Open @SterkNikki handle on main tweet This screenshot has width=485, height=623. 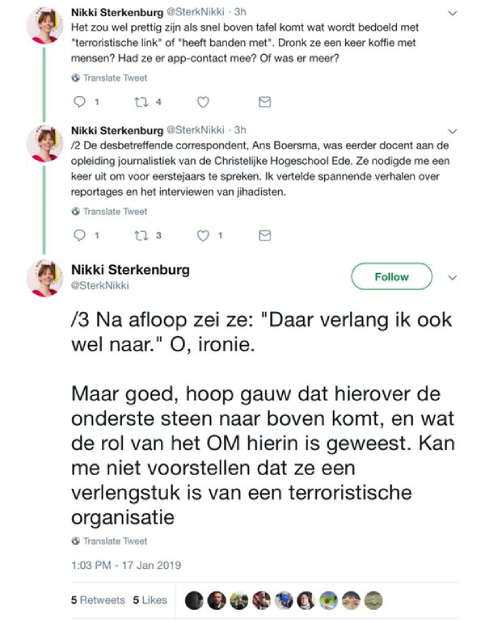pos(100,286)
